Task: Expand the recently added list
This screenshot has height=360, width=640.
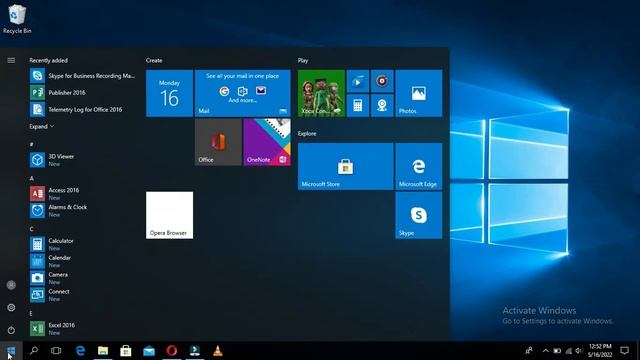Action: point(42,127)
